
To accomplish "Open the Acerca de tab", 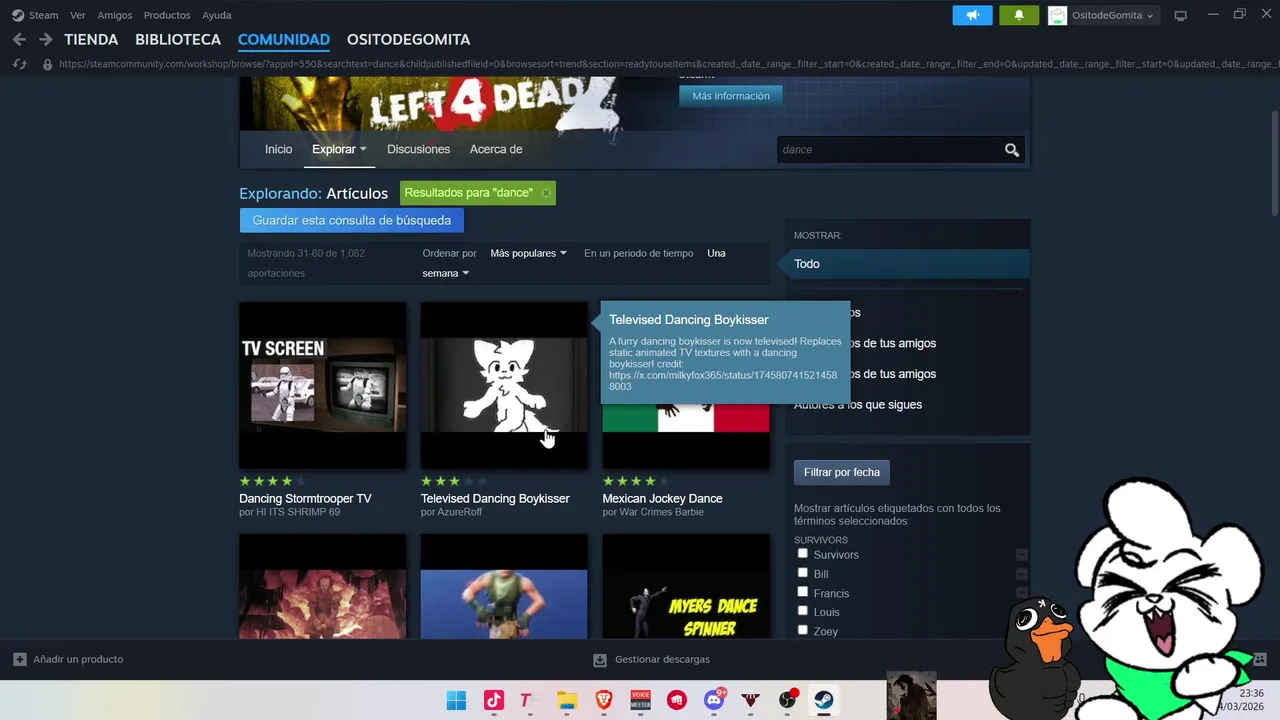I will tap(496, 149).
